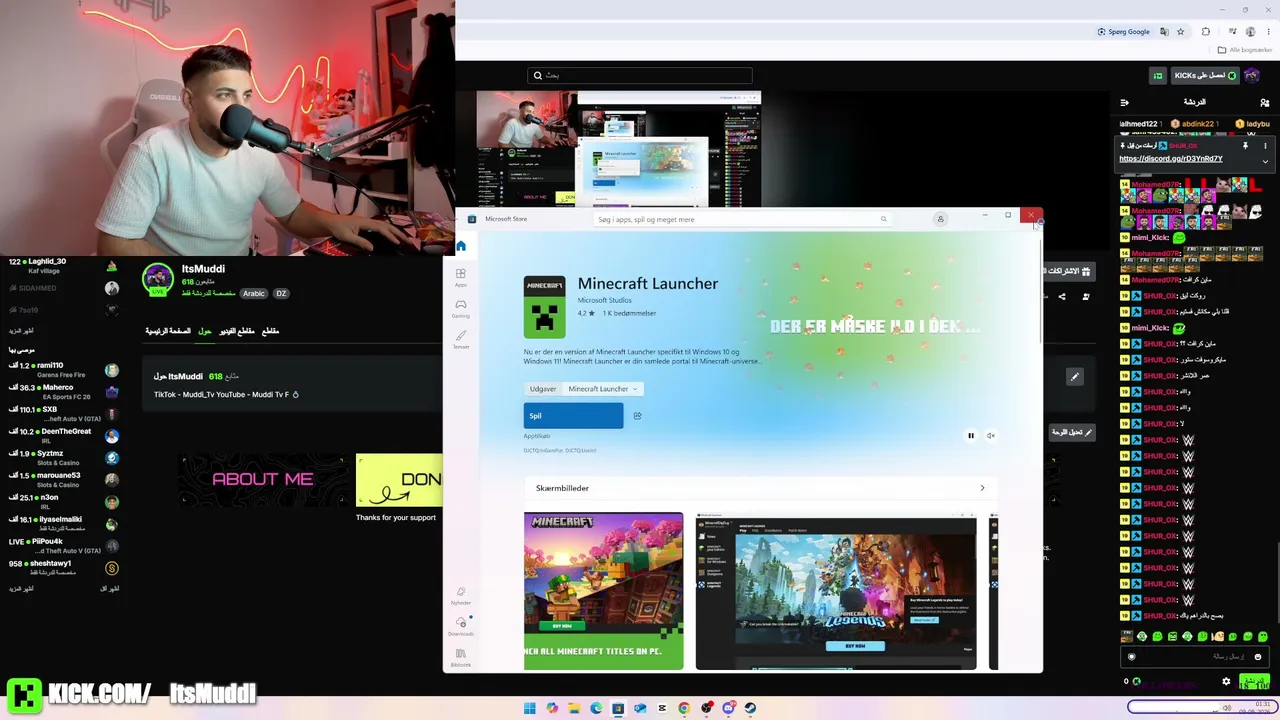Viewport: 1280px width, 720px height.
Task: Open the Microsoft Store account profile icon
Action: (x=940, y=219)
